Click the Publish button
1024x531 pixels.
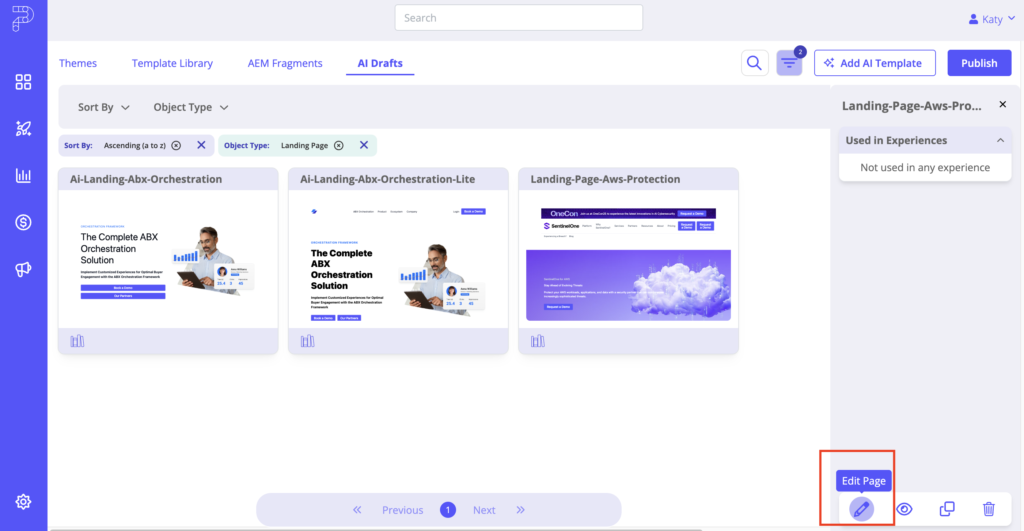(978, 63)
